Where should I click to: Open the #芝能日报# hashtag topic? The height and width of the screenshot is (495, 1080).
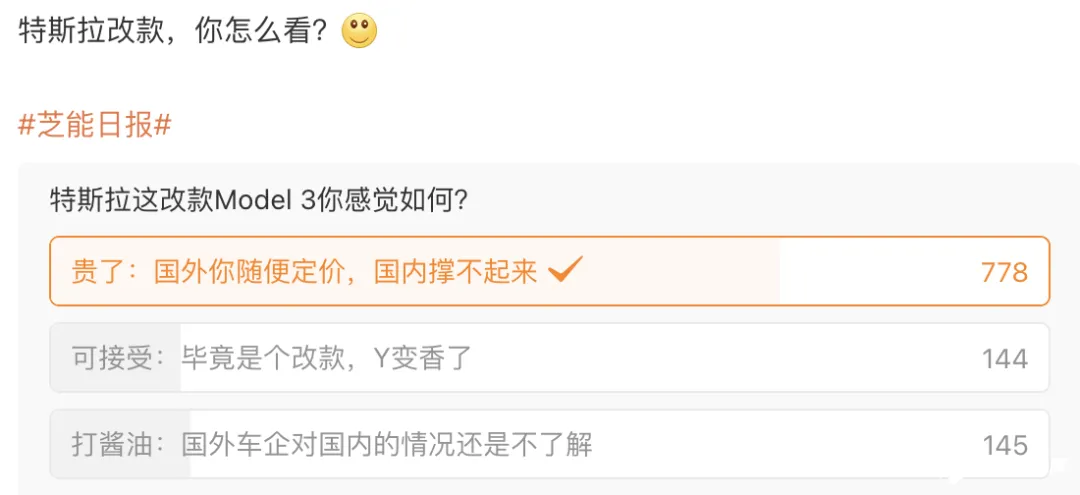pos(94,126)
